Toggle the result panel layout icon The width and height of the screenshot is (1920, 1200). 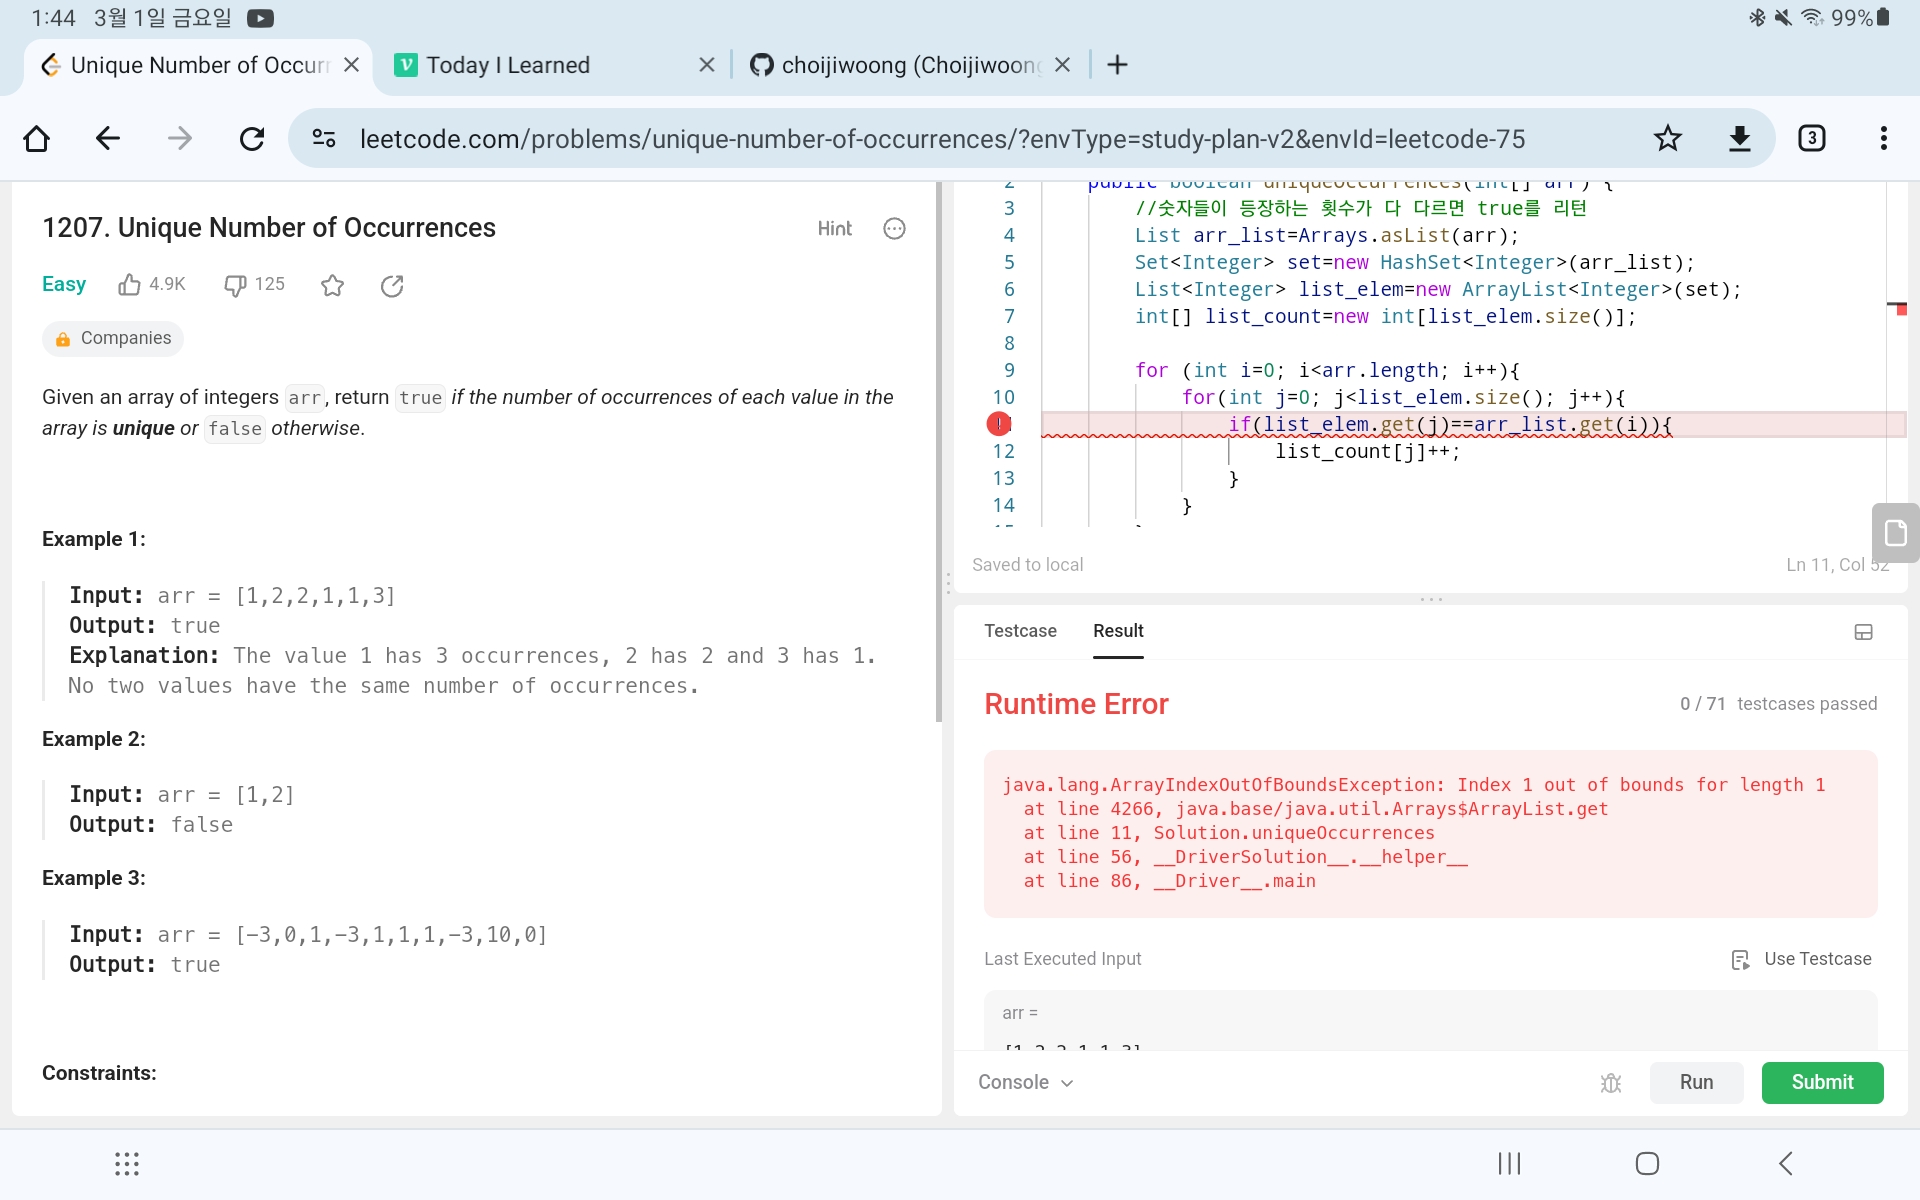[x=1863, y=632]
